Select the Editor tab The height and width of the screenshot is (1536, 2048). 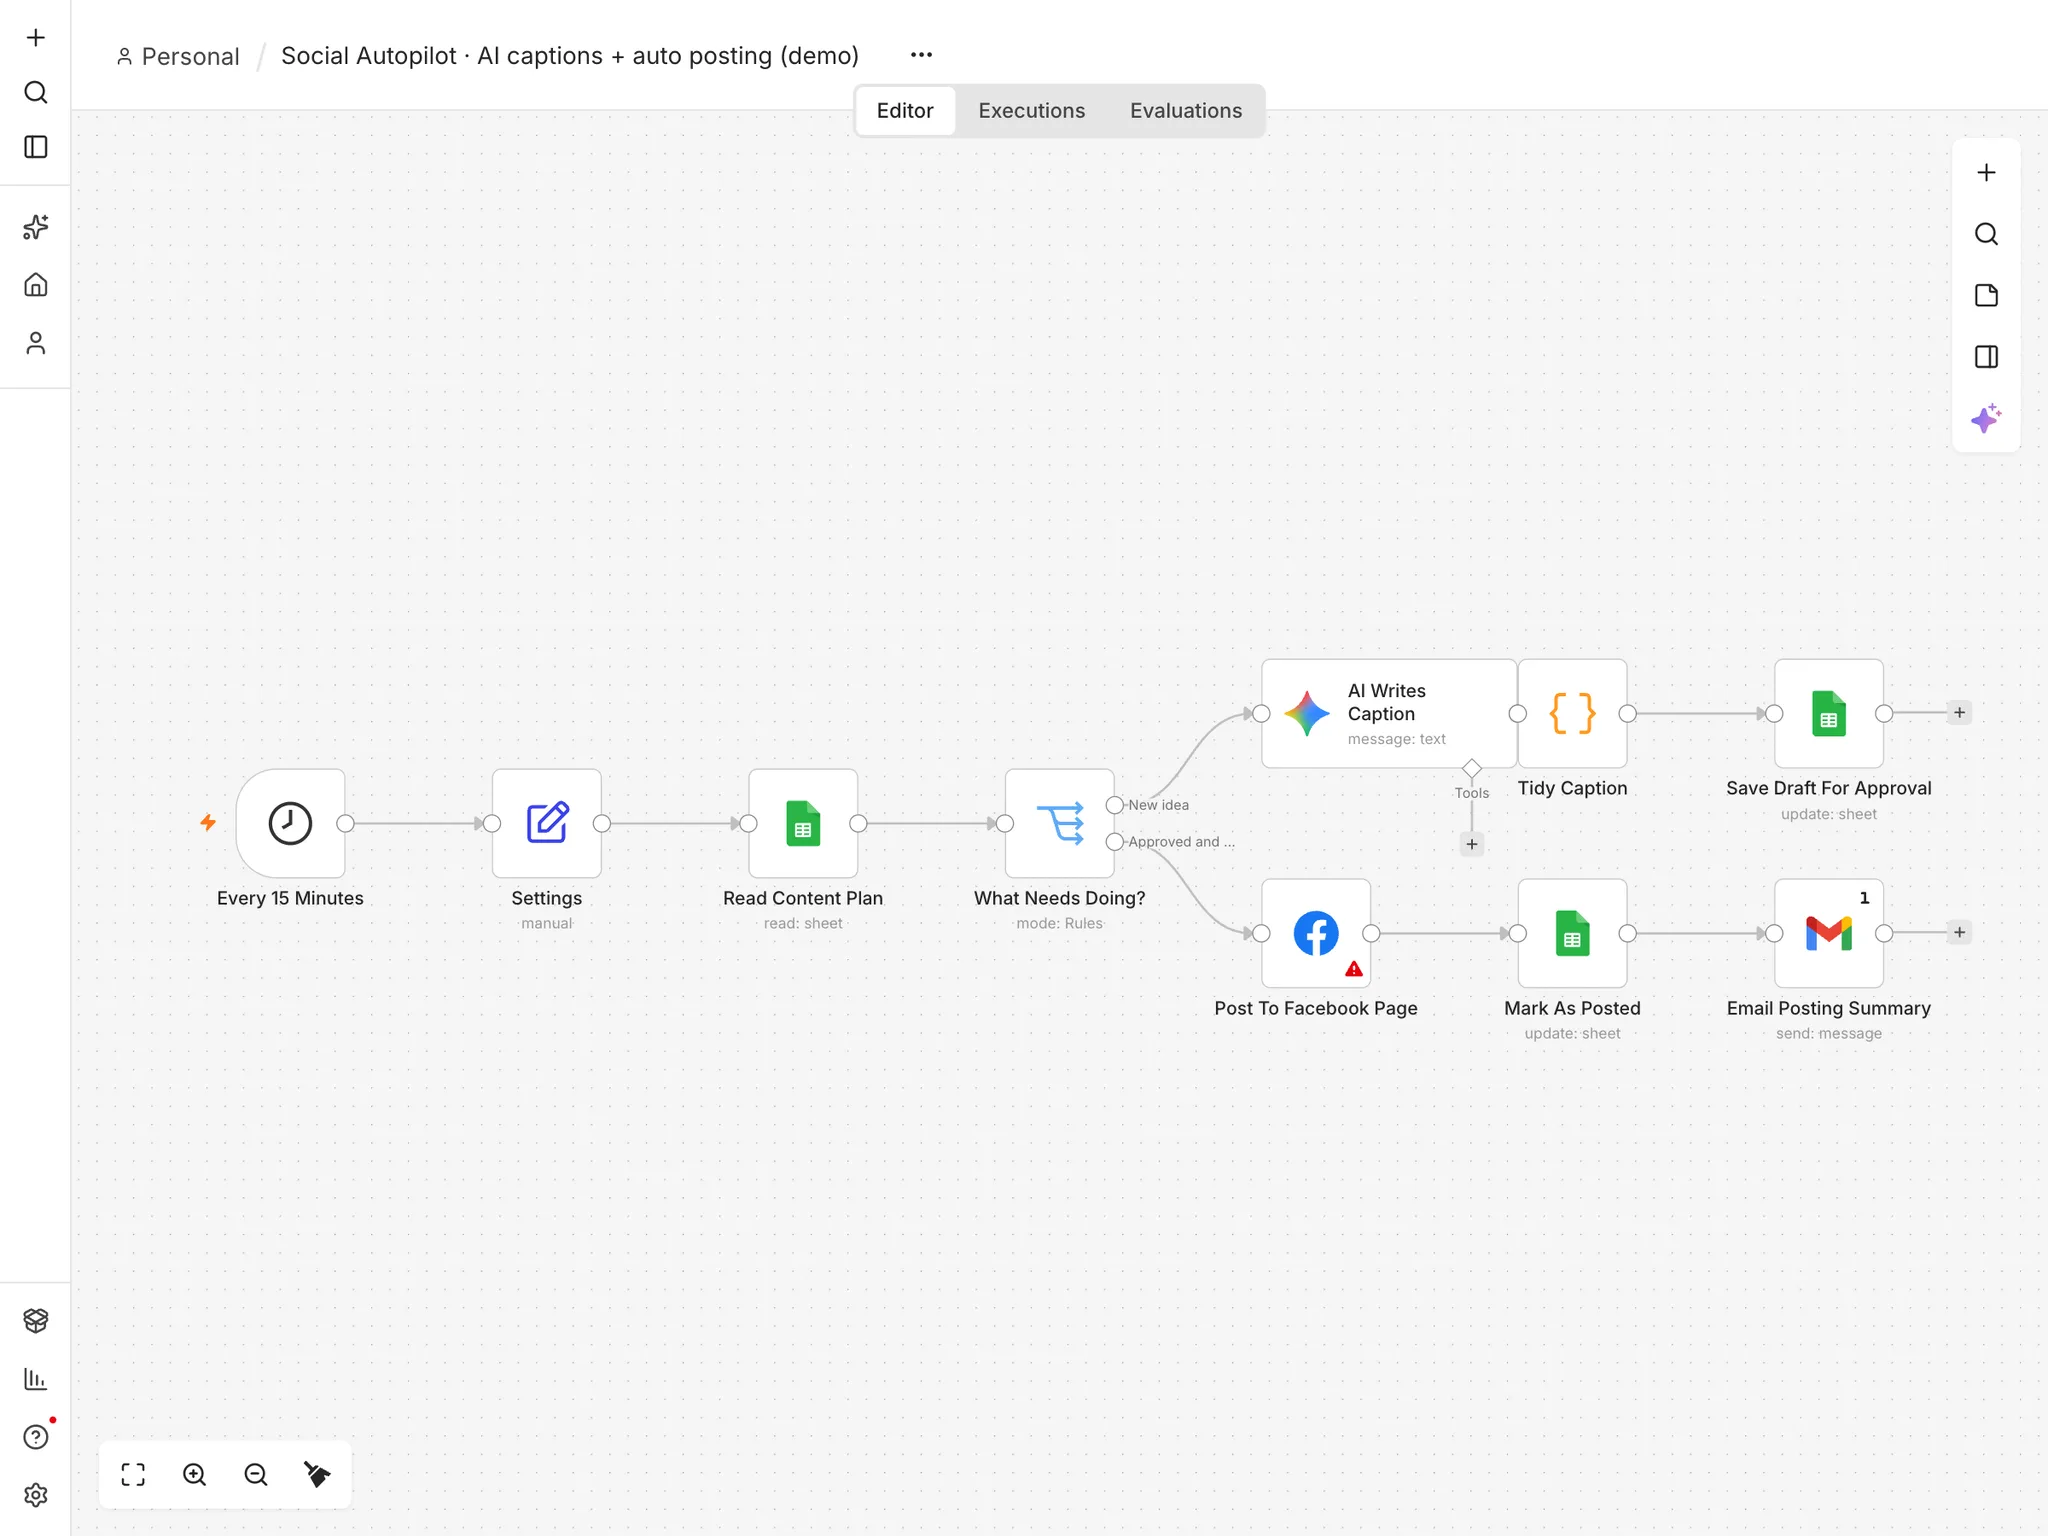905,111
